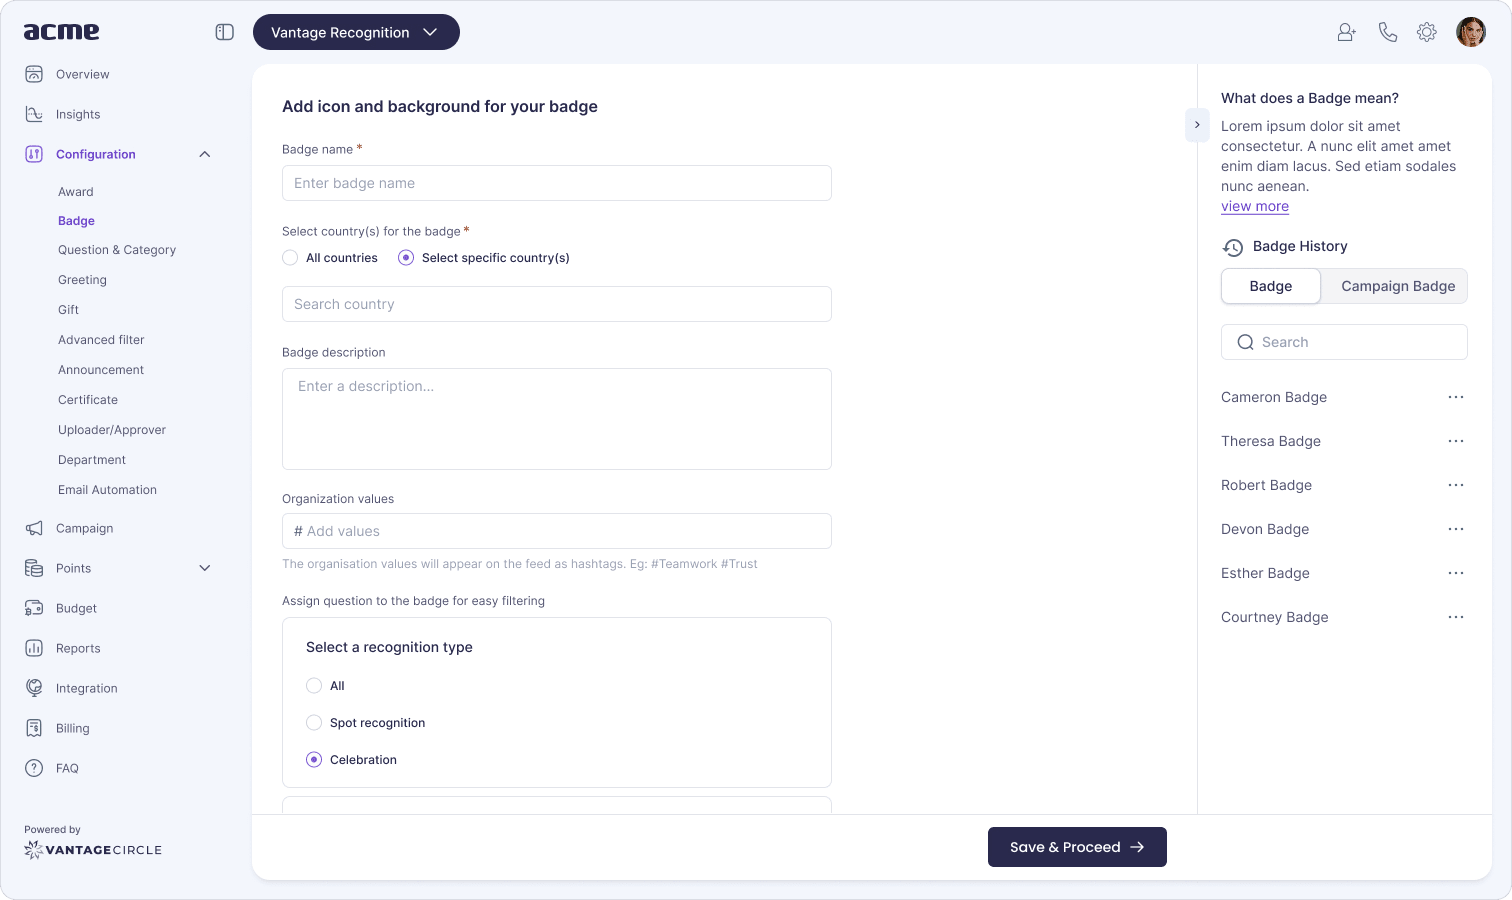
Task: Collapse the Configuration menu
Action: [205, 154]
